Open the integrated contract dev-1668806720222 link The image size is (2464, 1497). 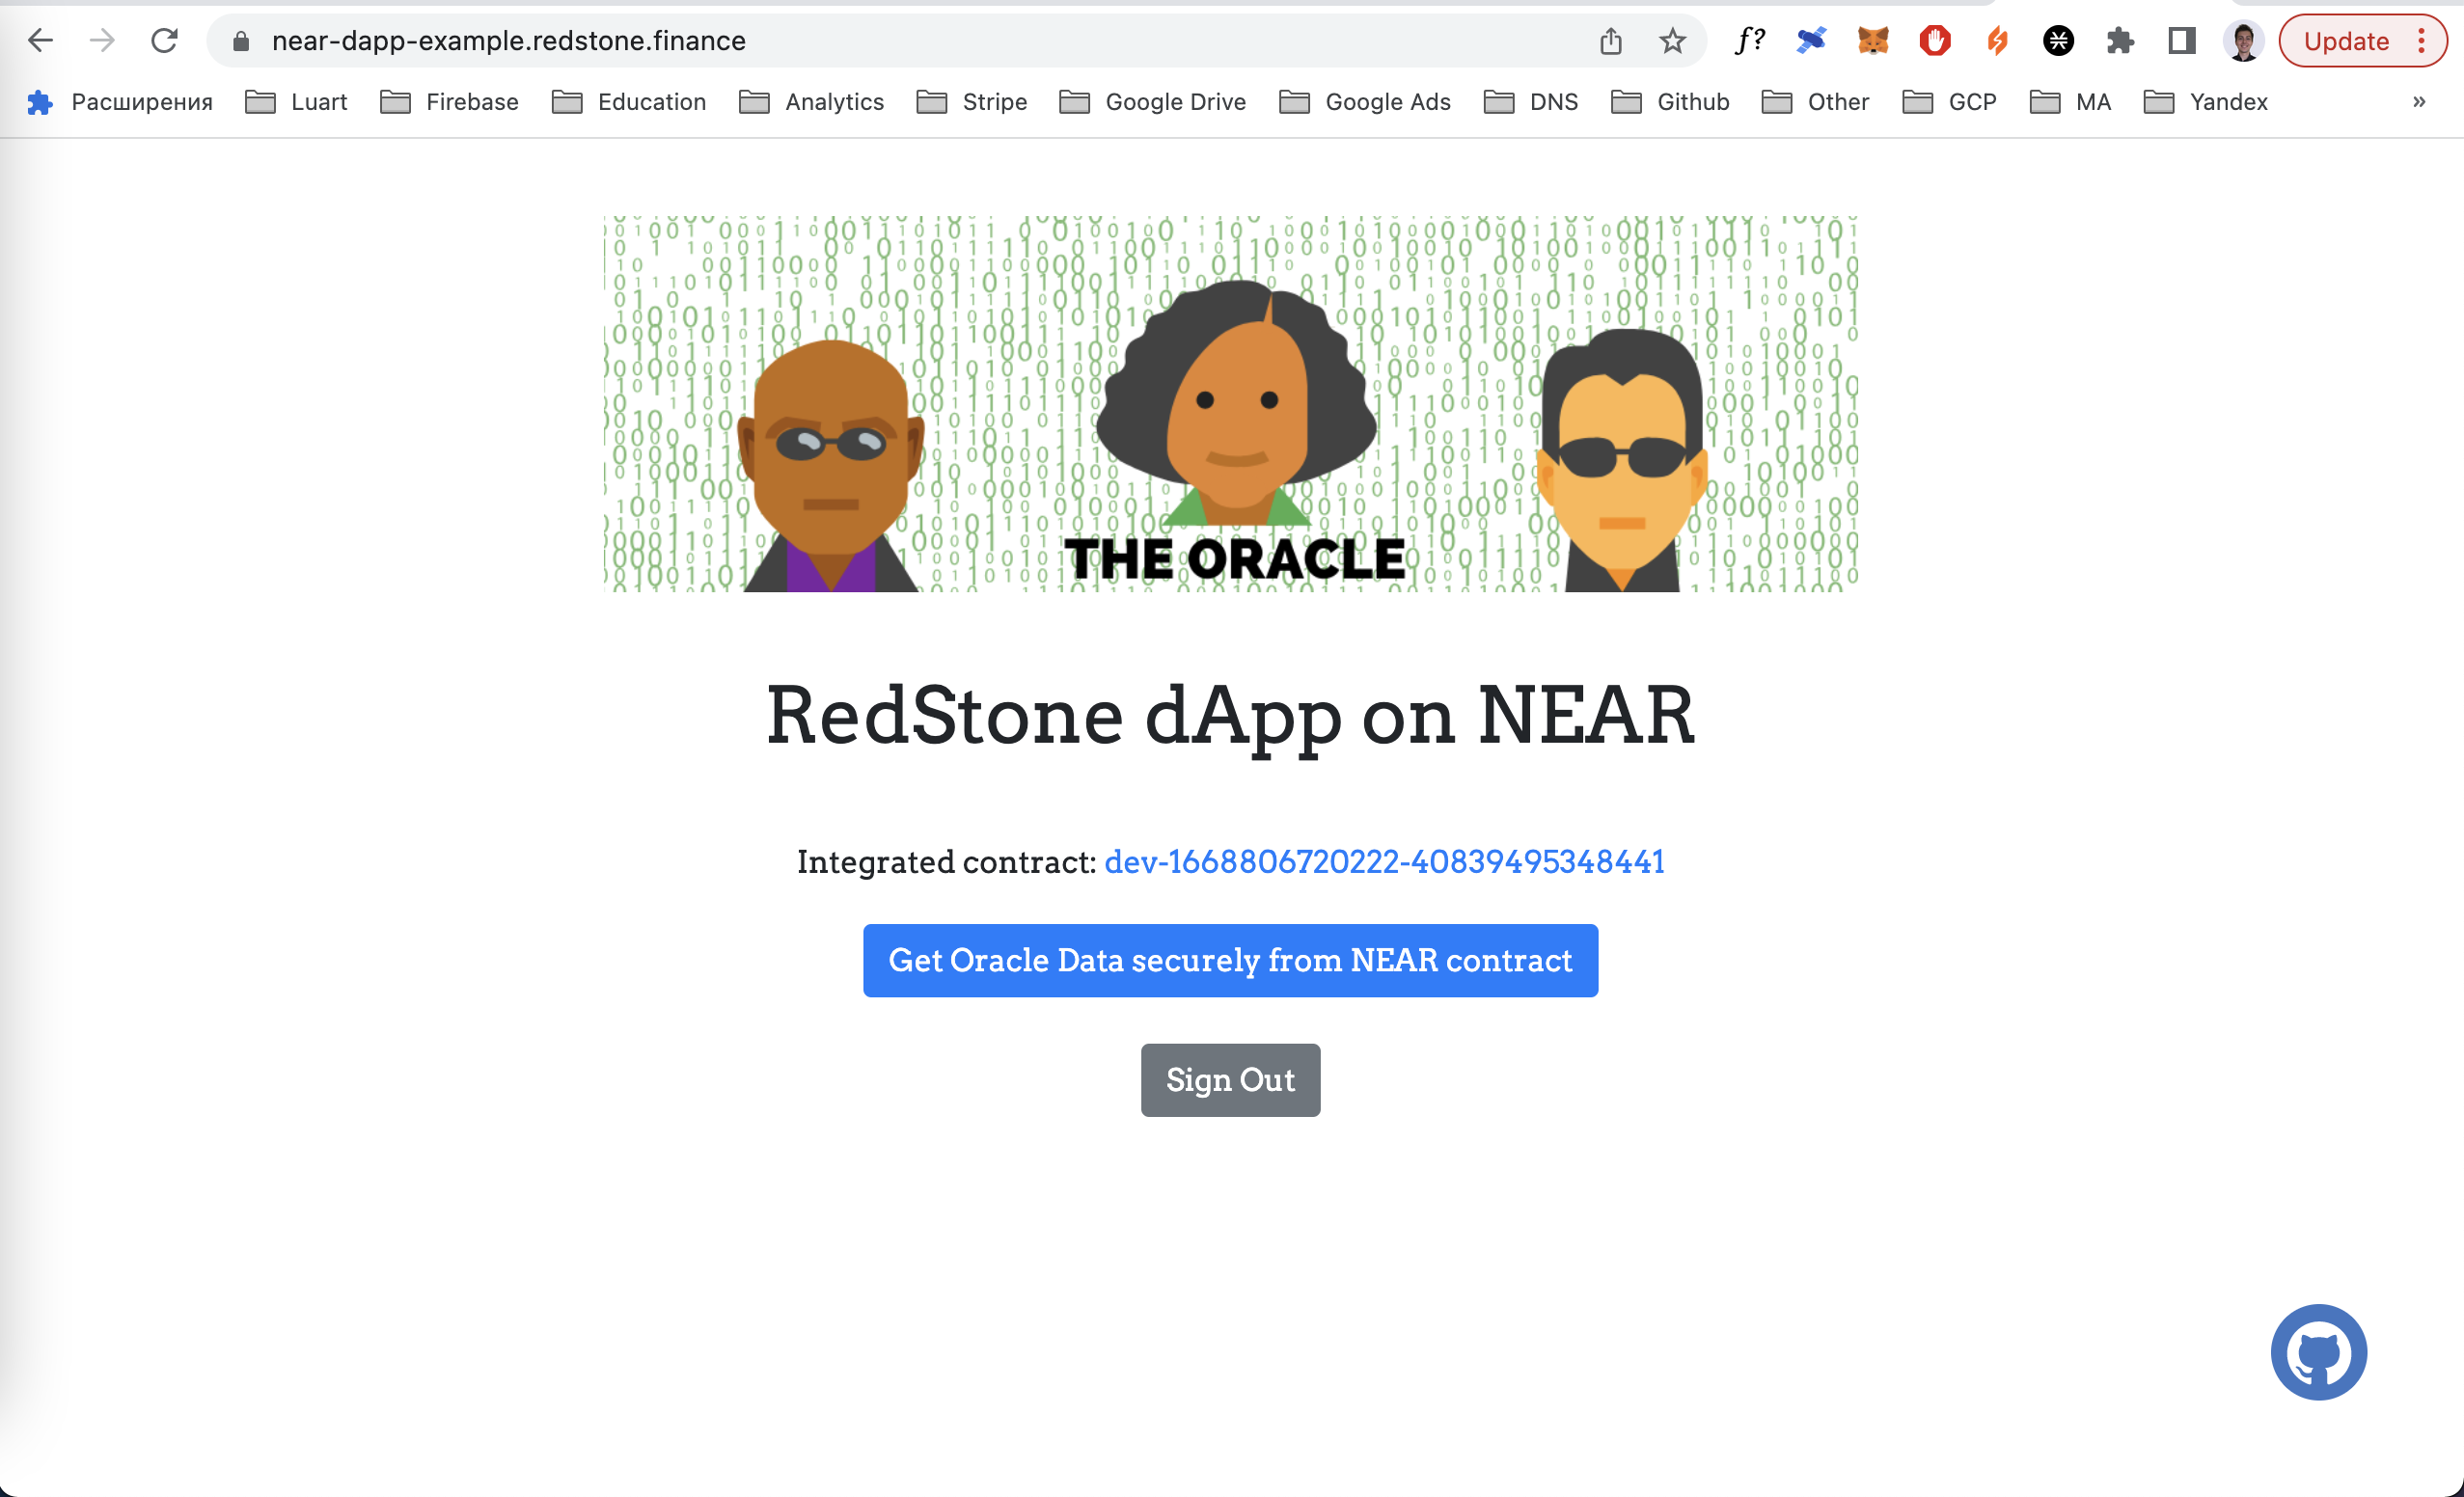pos(1384,862)
